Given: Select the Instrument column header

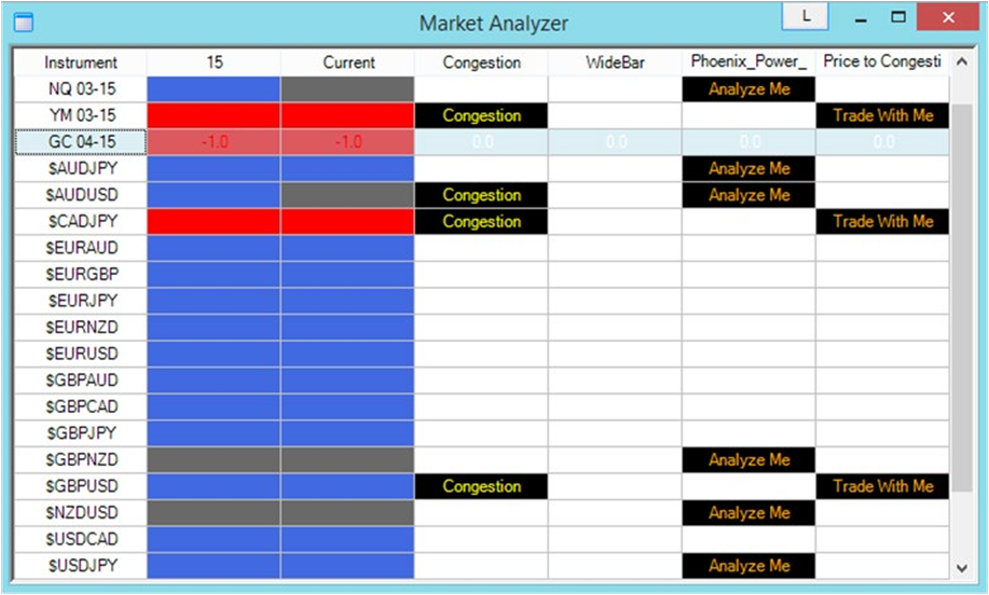Looking at the screenshot, I should [81, 62].
